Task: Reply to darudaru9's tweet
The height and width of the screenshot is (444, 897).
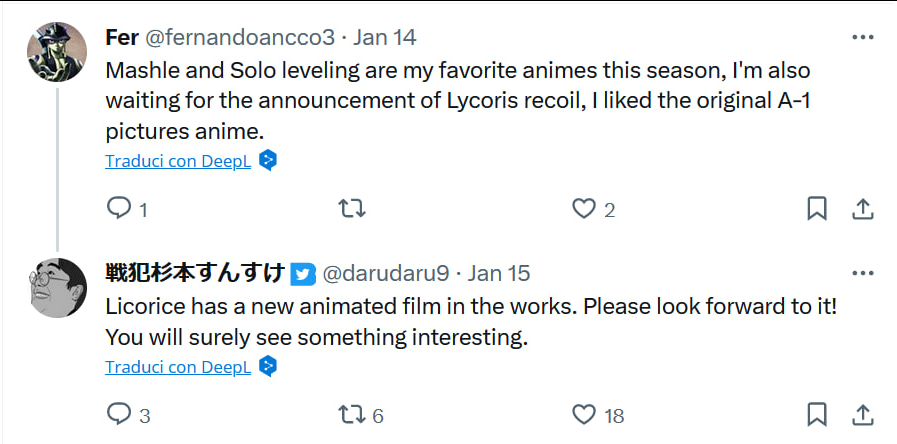Action: pyautogui.click(x=119, y=414)
